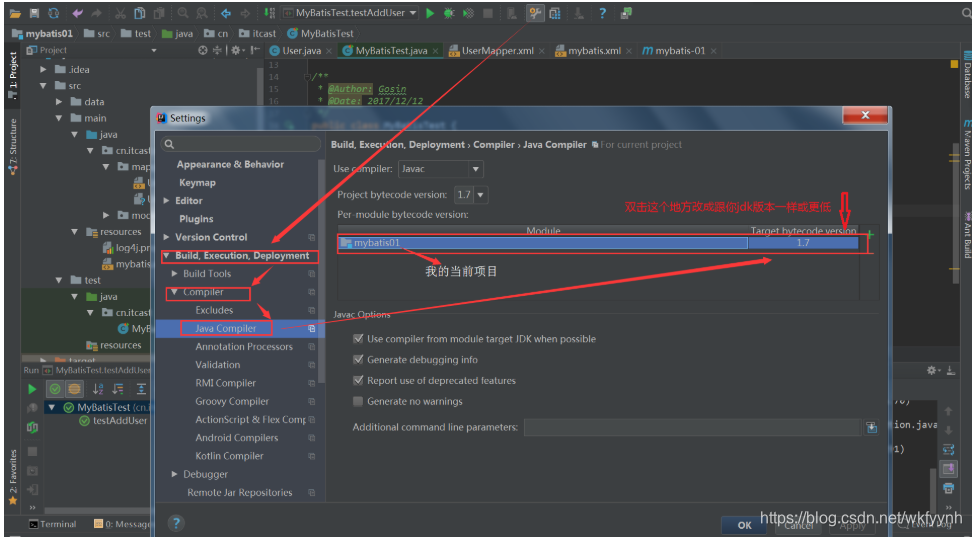Open Project Structure toolbar icon
The height and width of the screenshot is (537, 972).
[x=555, y=13]
